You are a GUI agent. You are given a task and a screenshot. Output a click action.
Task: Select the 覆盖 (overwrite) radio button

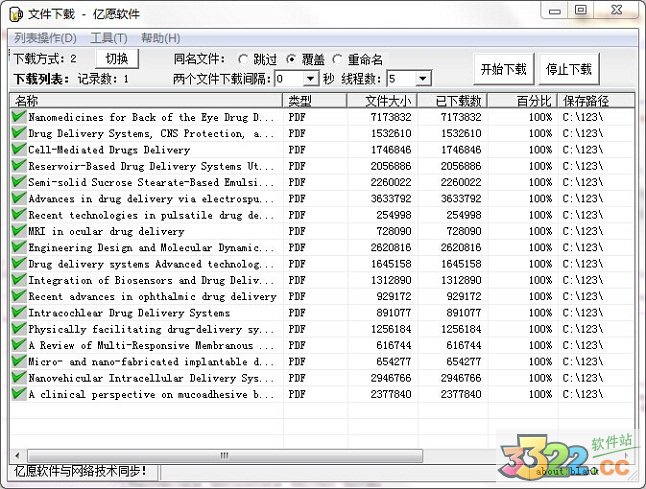(291, 59)
